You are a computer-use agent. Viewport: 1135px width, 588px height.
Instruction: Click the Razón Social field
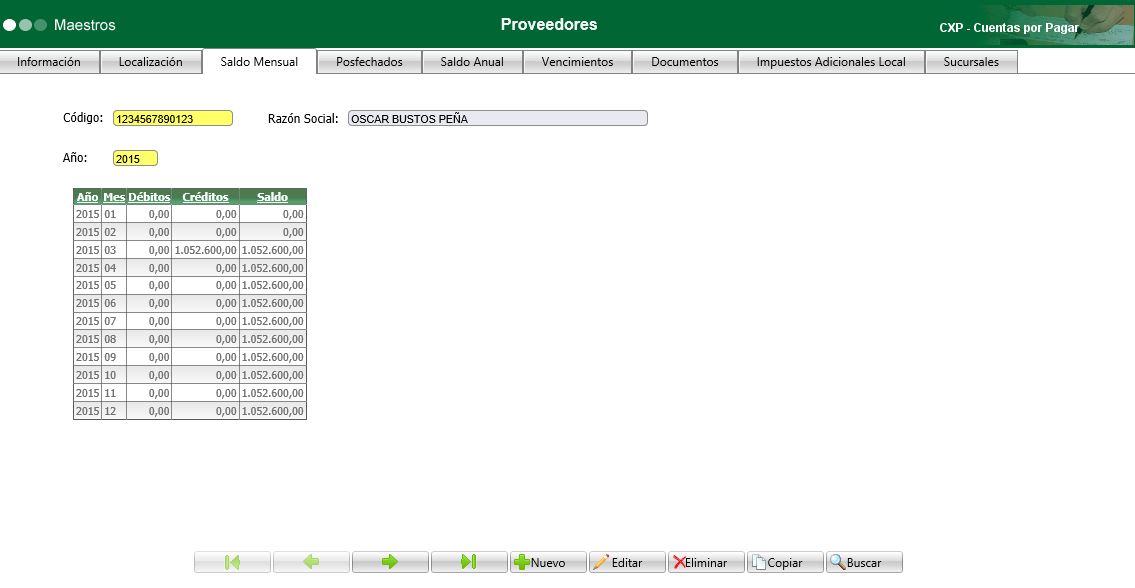coord(498,119)
